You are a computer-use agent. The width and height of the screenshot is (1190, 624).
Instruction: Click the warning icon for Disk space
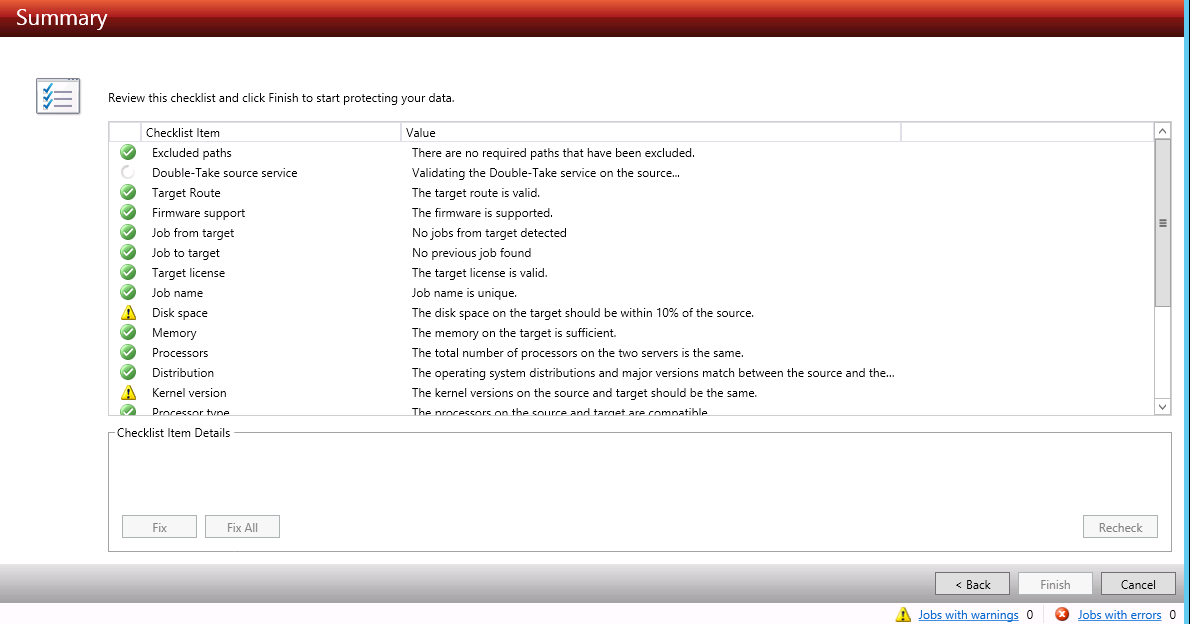pyautogui.click(x=128, y=313)
